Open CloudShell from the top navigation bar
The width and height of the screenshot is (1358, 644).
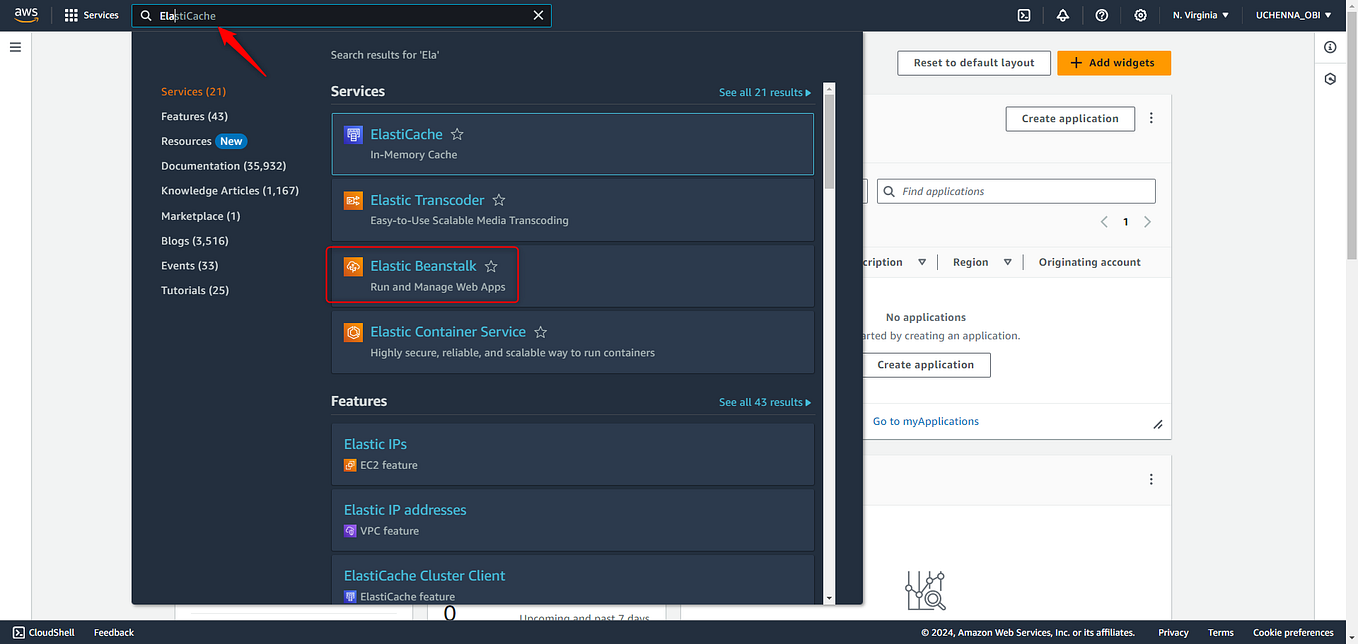click(1023, 15)
